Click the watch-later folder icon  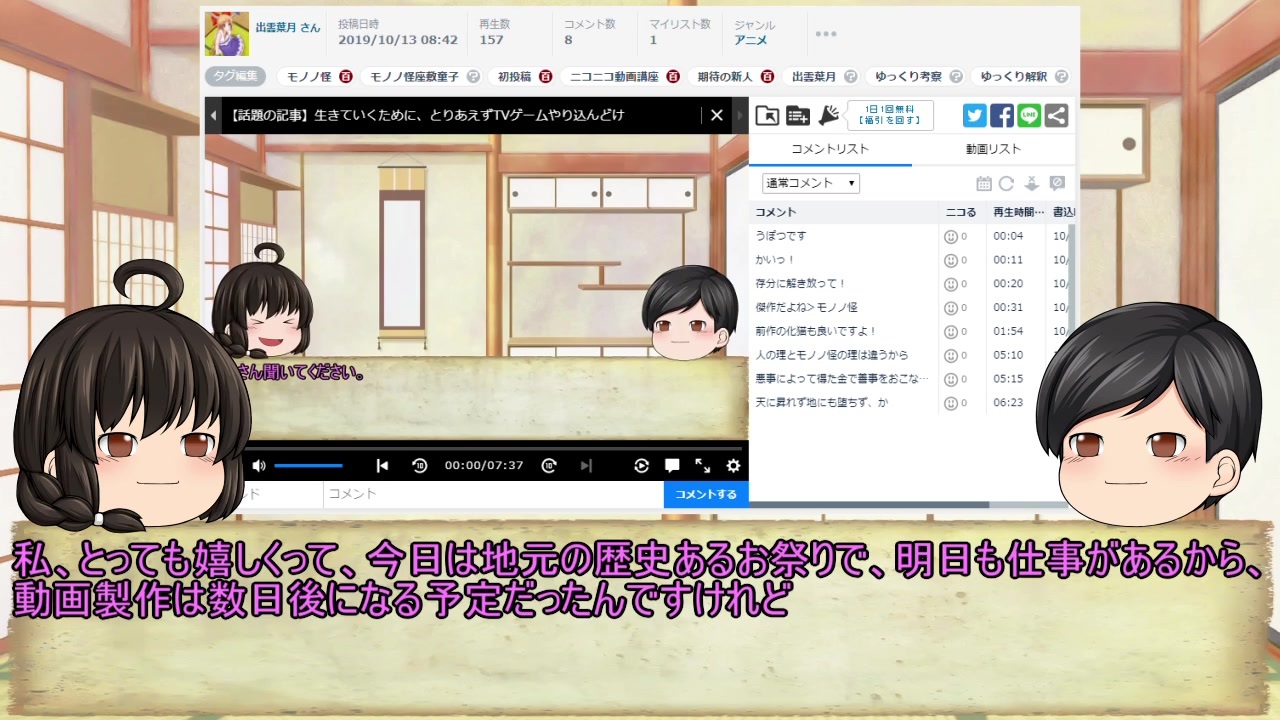[x=767, y=115]
